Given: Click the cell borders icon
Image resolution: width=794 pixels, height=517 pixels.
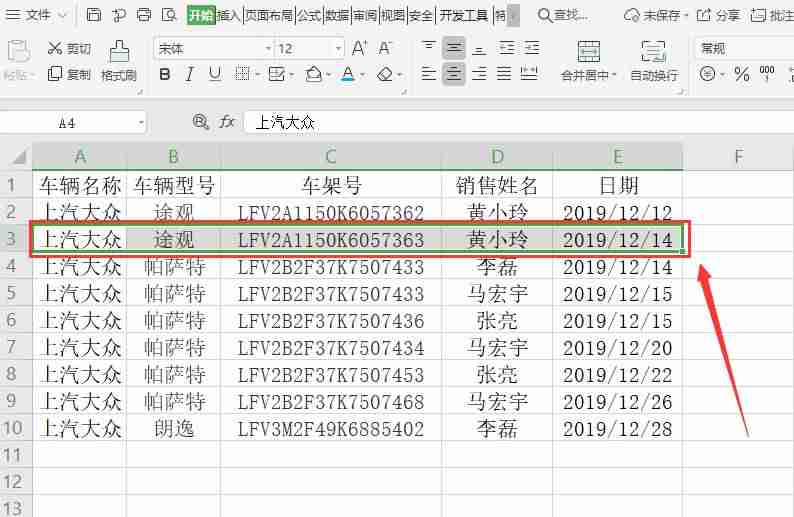Looking at the screenshot, I should (x=242, y=74).
